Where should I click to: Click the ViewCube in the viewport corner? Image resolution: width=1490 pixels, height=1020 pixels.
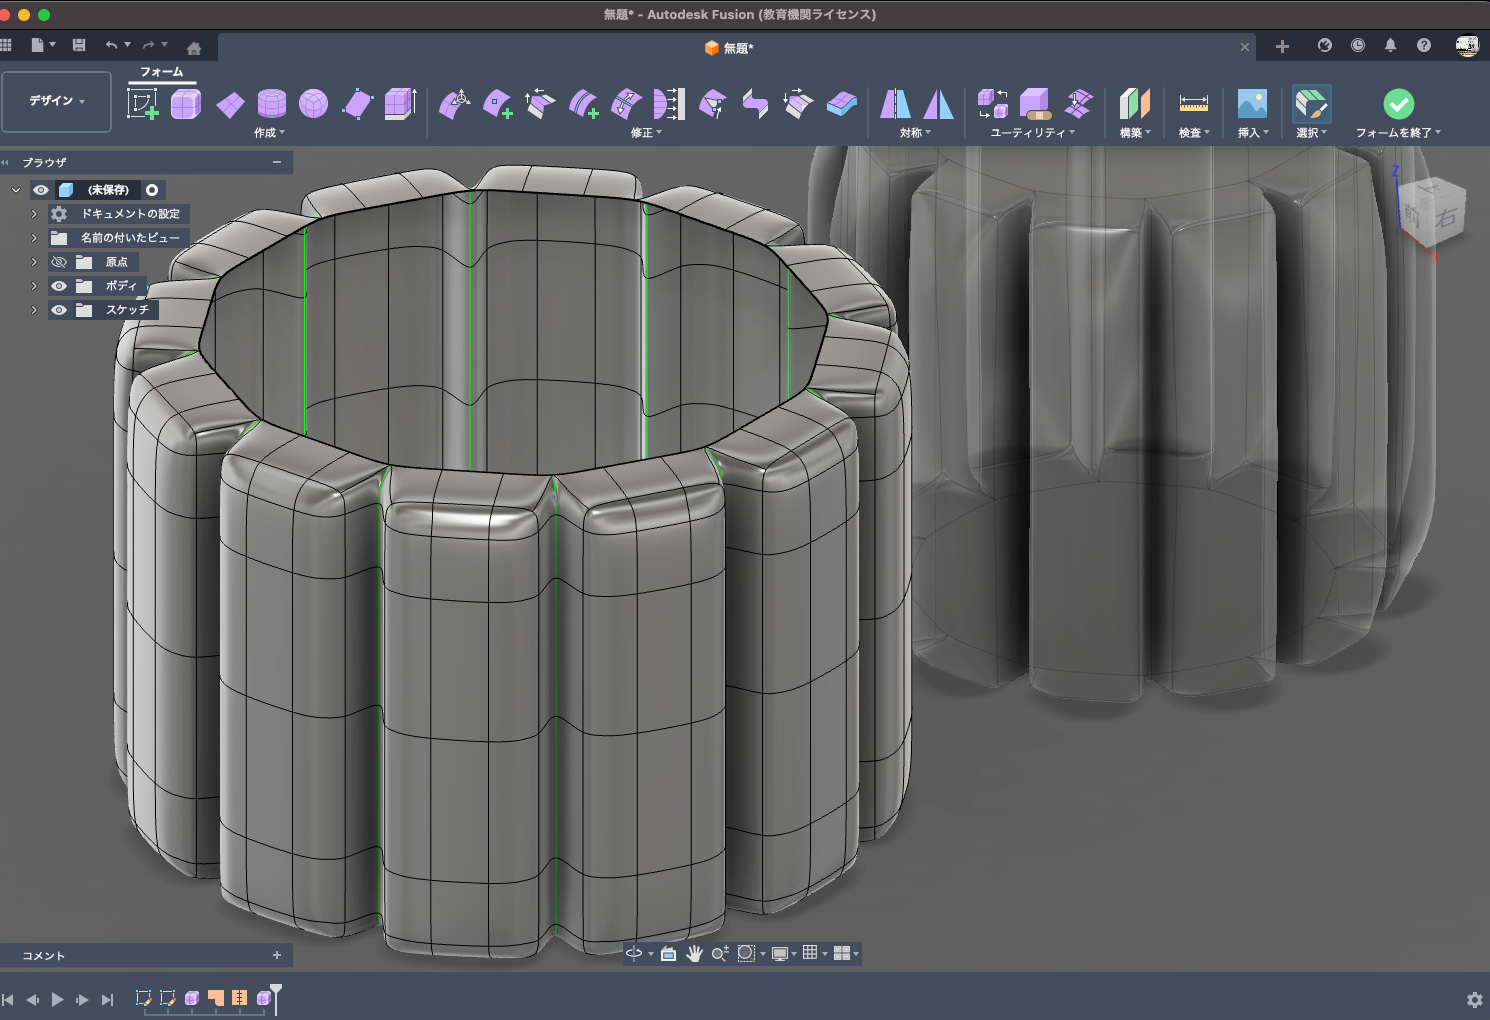(x=1431, y=213)
